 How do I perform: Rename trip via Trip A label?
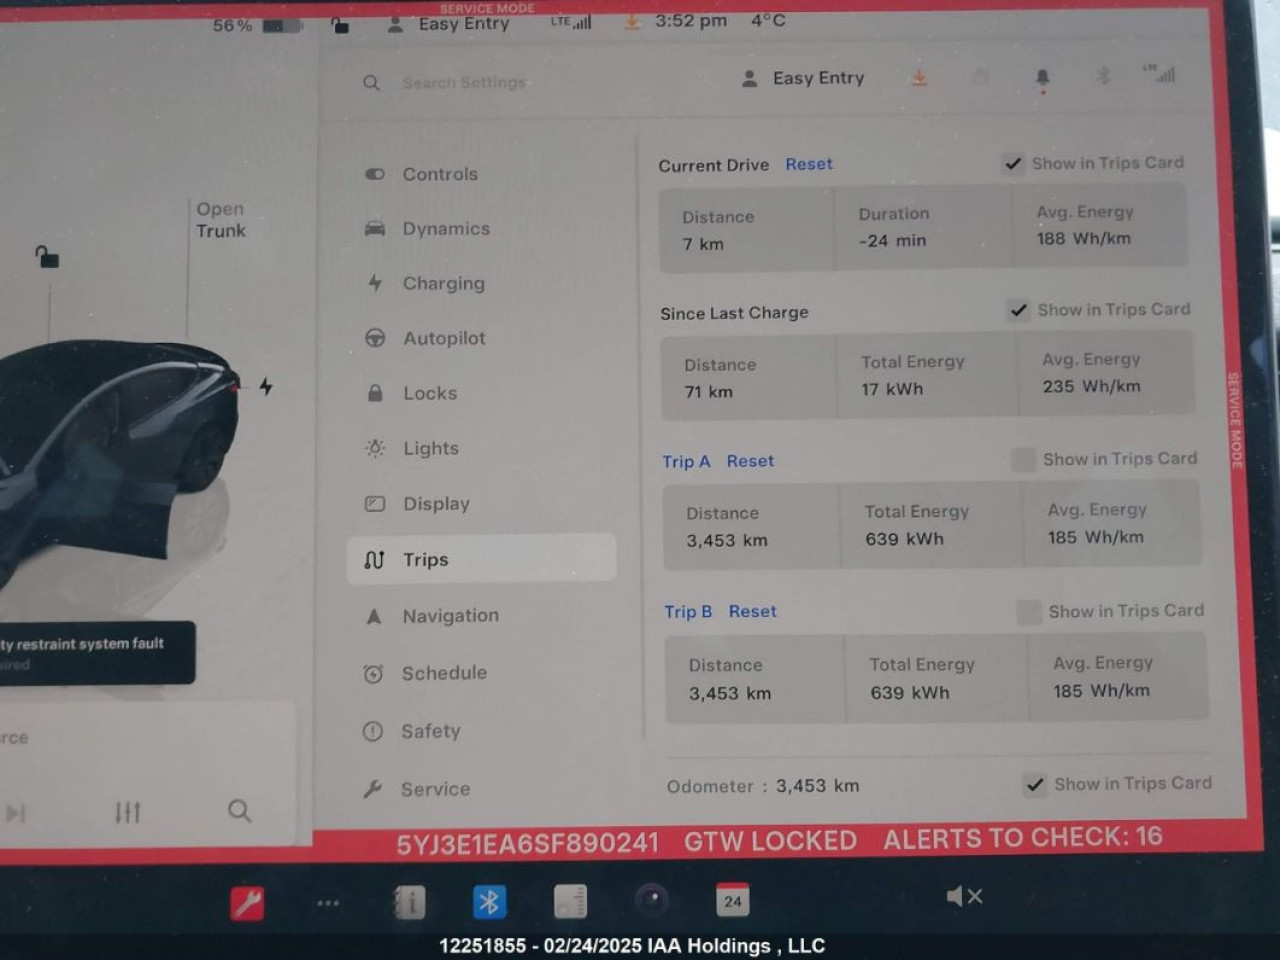pyautogui.click(x=686, y=461)
